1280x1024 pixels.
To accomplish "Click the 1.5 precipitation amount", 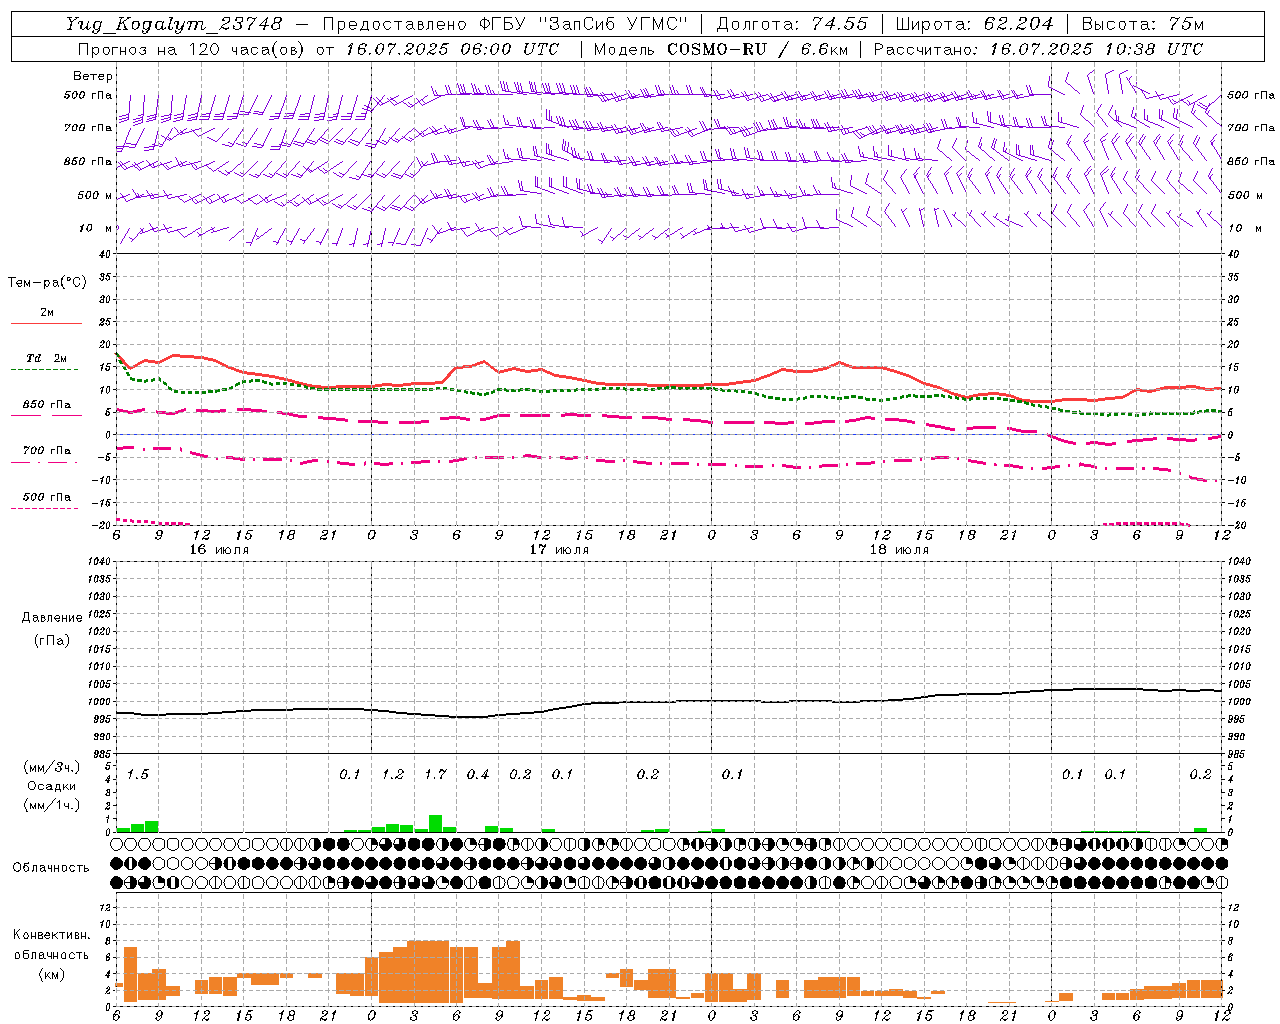I will 138,774.
